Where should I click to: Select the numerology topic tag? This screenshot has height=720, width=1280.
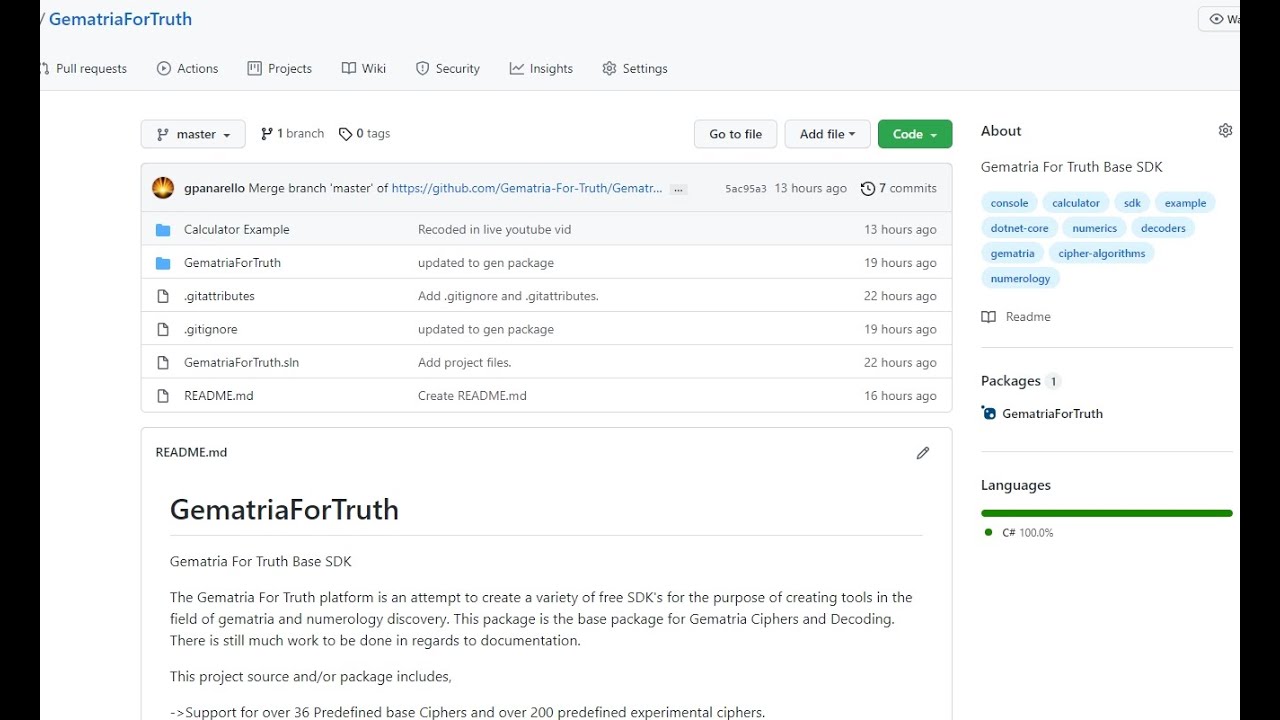click(1020, 279)
